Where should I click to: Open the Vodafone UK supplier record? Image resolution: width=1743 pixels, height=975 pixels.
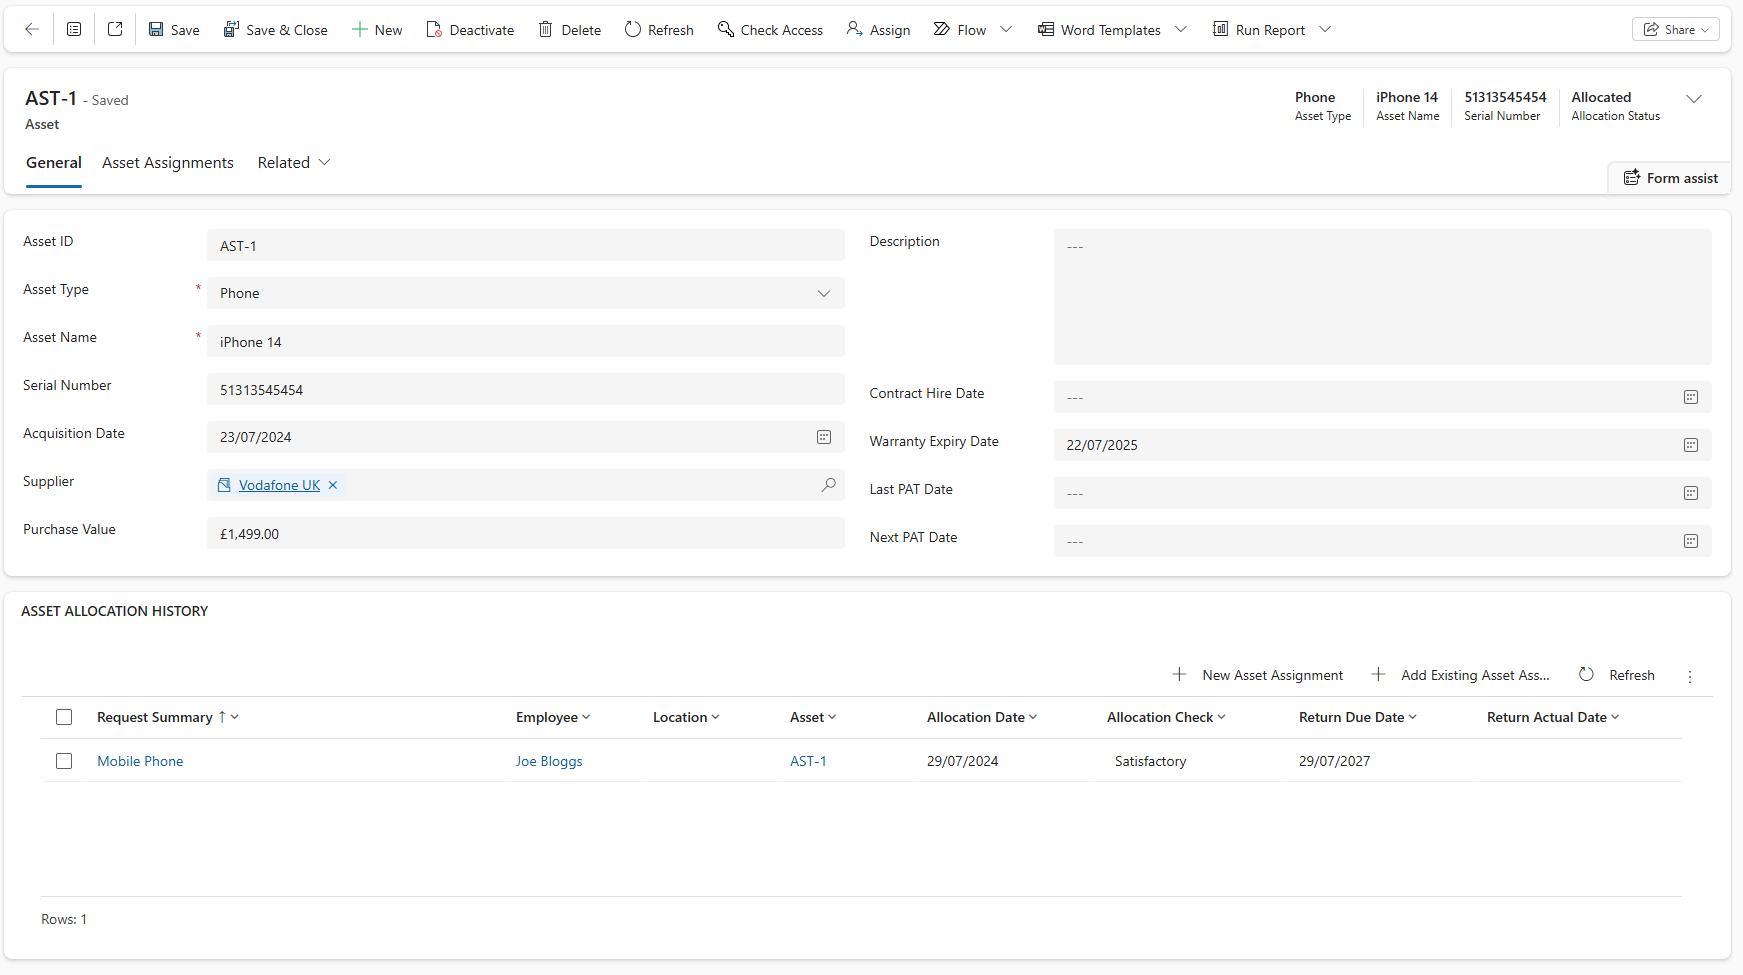click(278, 485)
